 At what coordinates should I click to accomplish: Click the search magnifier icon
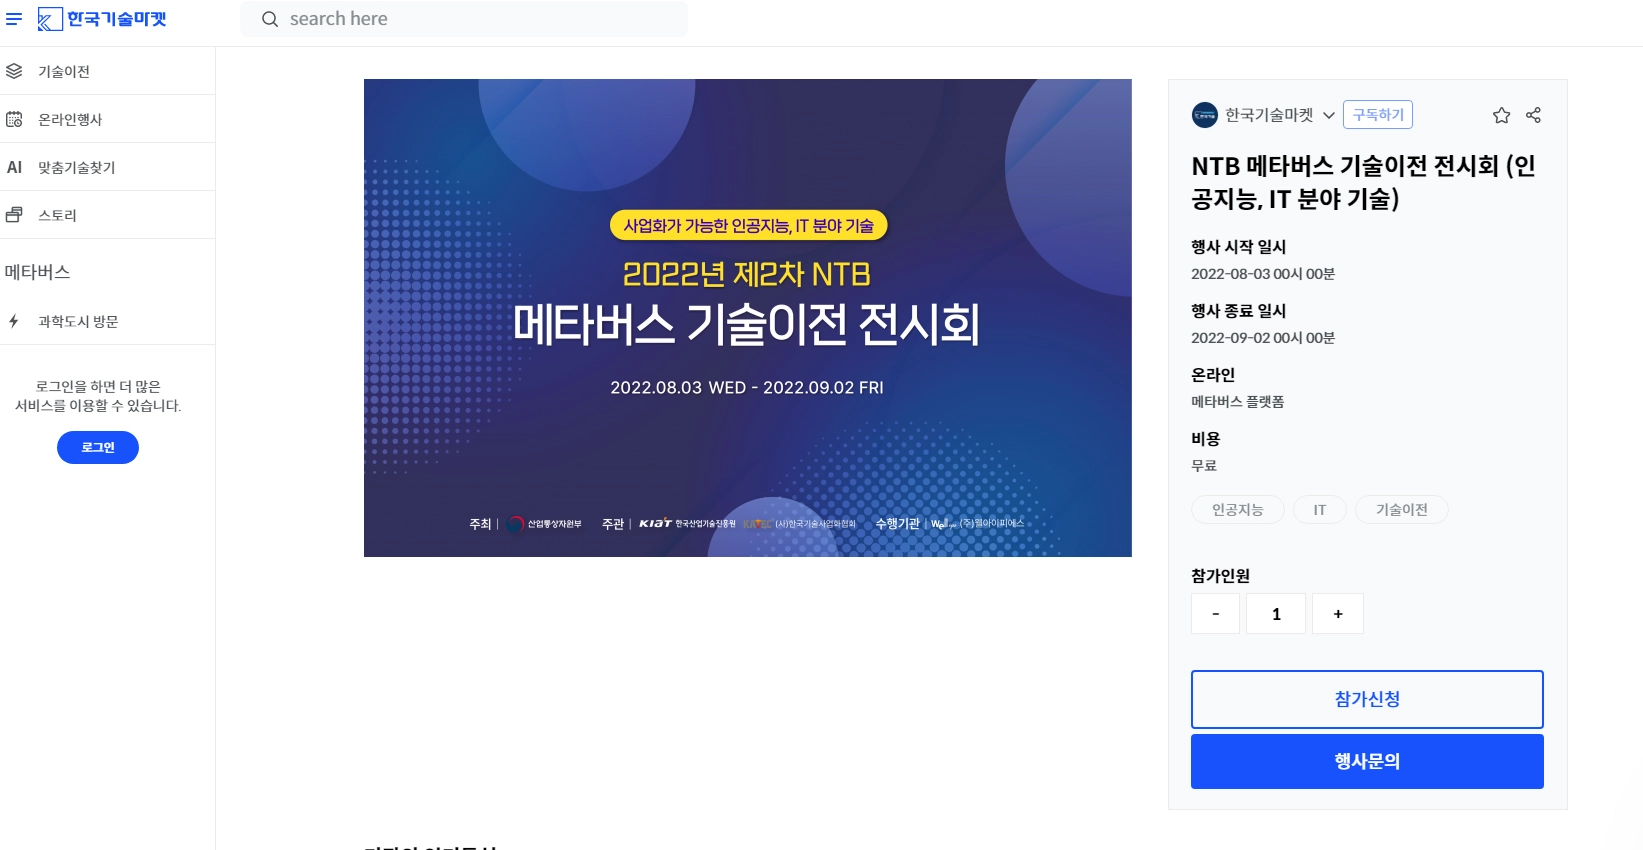pyautogui.click(x=270, y=19)
